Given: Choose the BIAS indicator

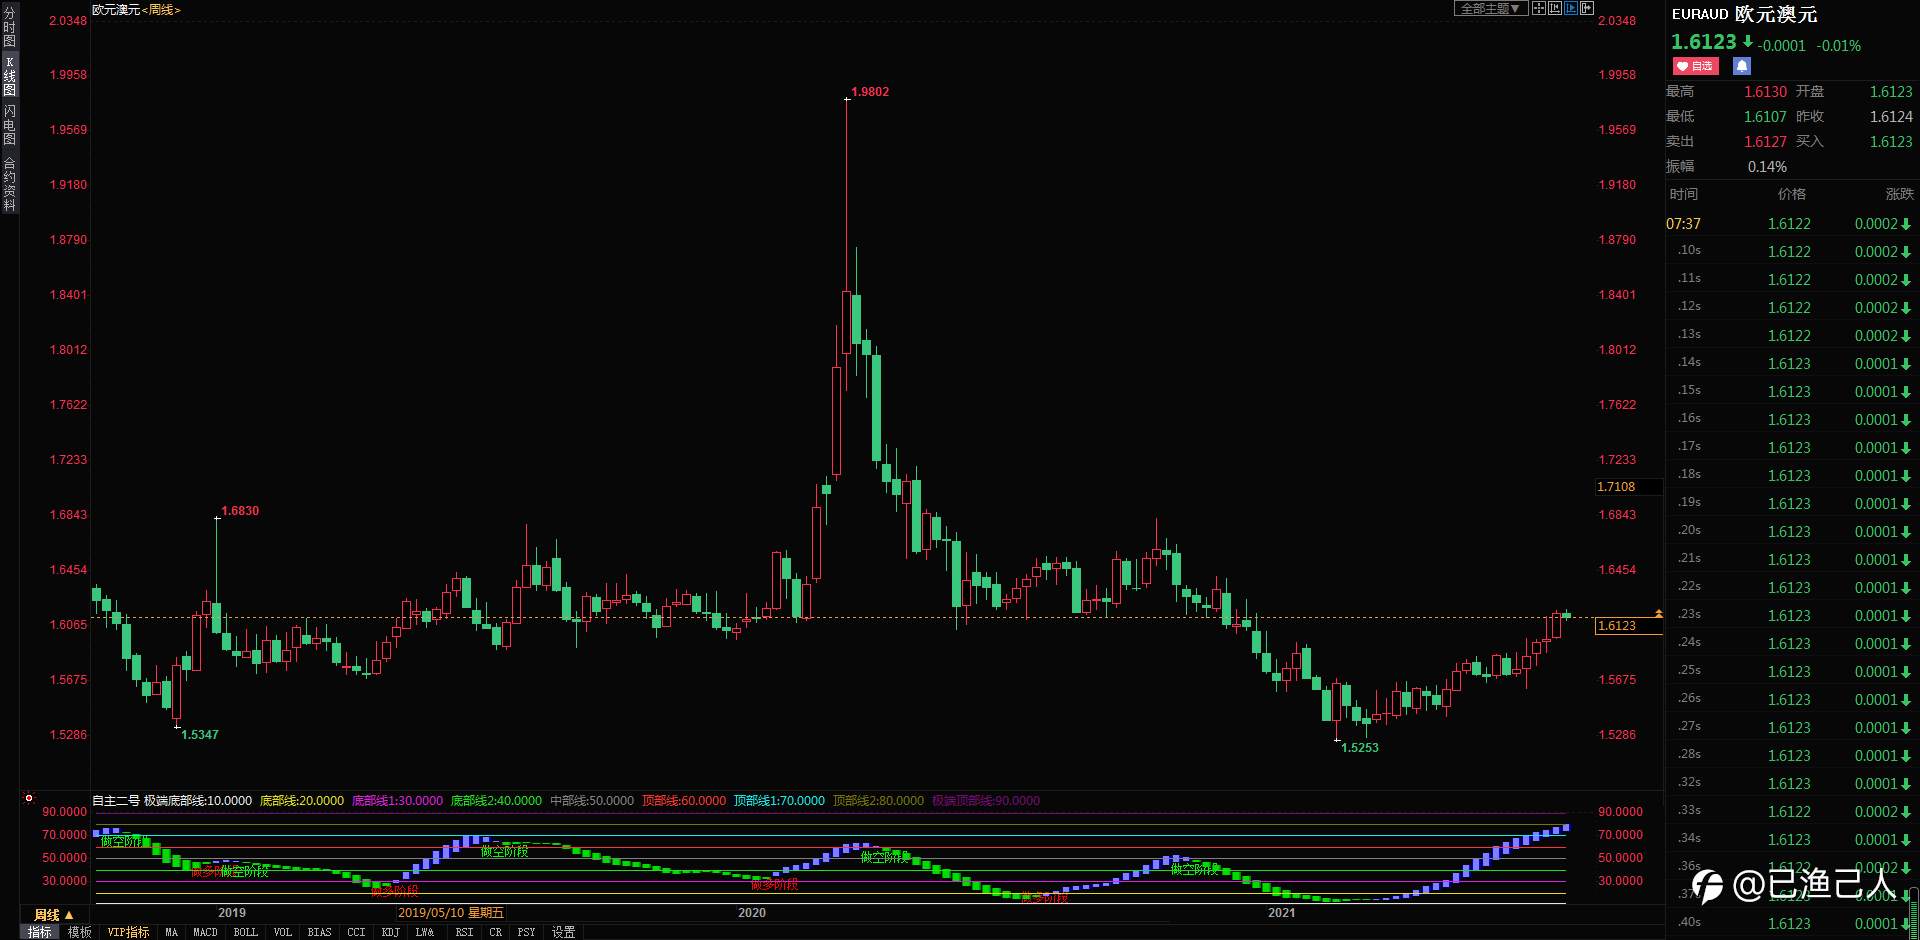Looking at the screenshot, I should point(320,932).
